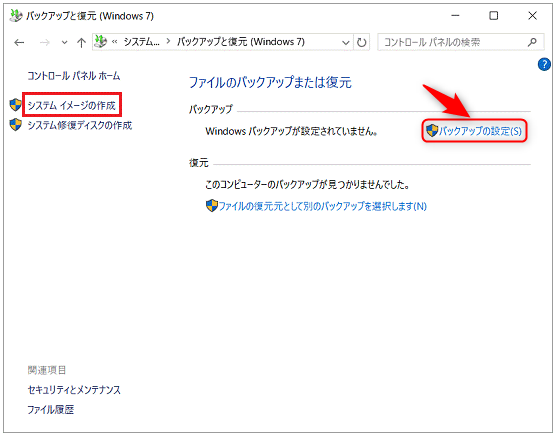Open セキュリティとメンテナンス related link
The height and width of the screenshot is (435, 556).
point(74,390)
